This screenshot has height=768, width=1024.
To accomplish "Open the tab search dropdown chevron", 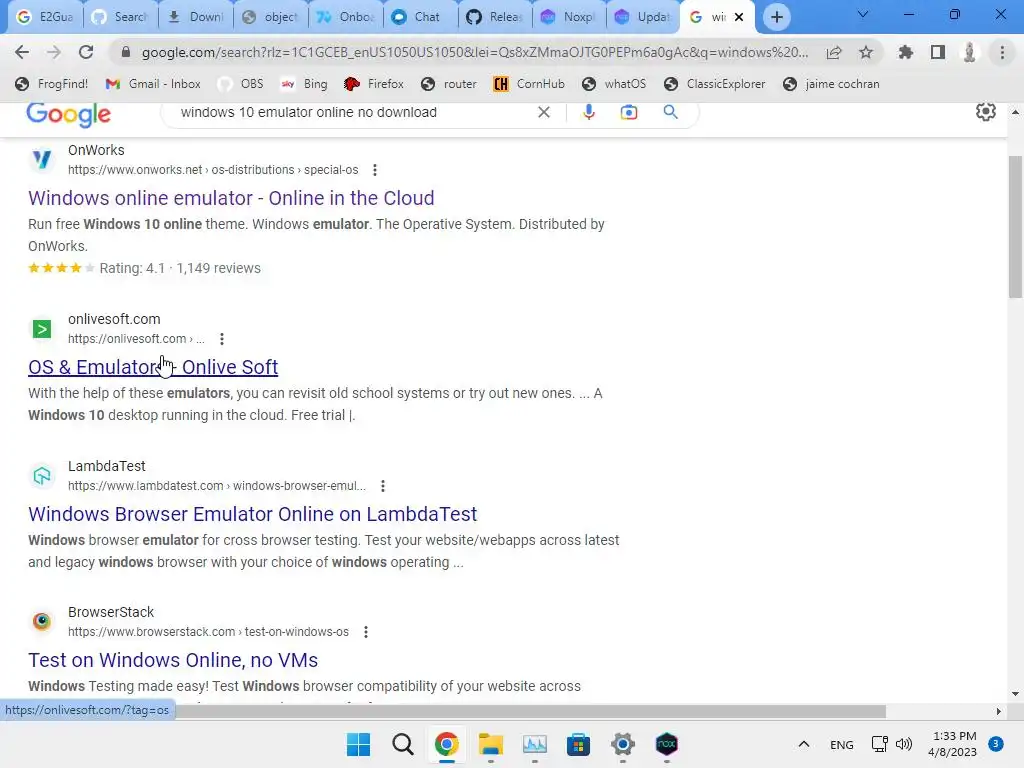I will 863,14.
